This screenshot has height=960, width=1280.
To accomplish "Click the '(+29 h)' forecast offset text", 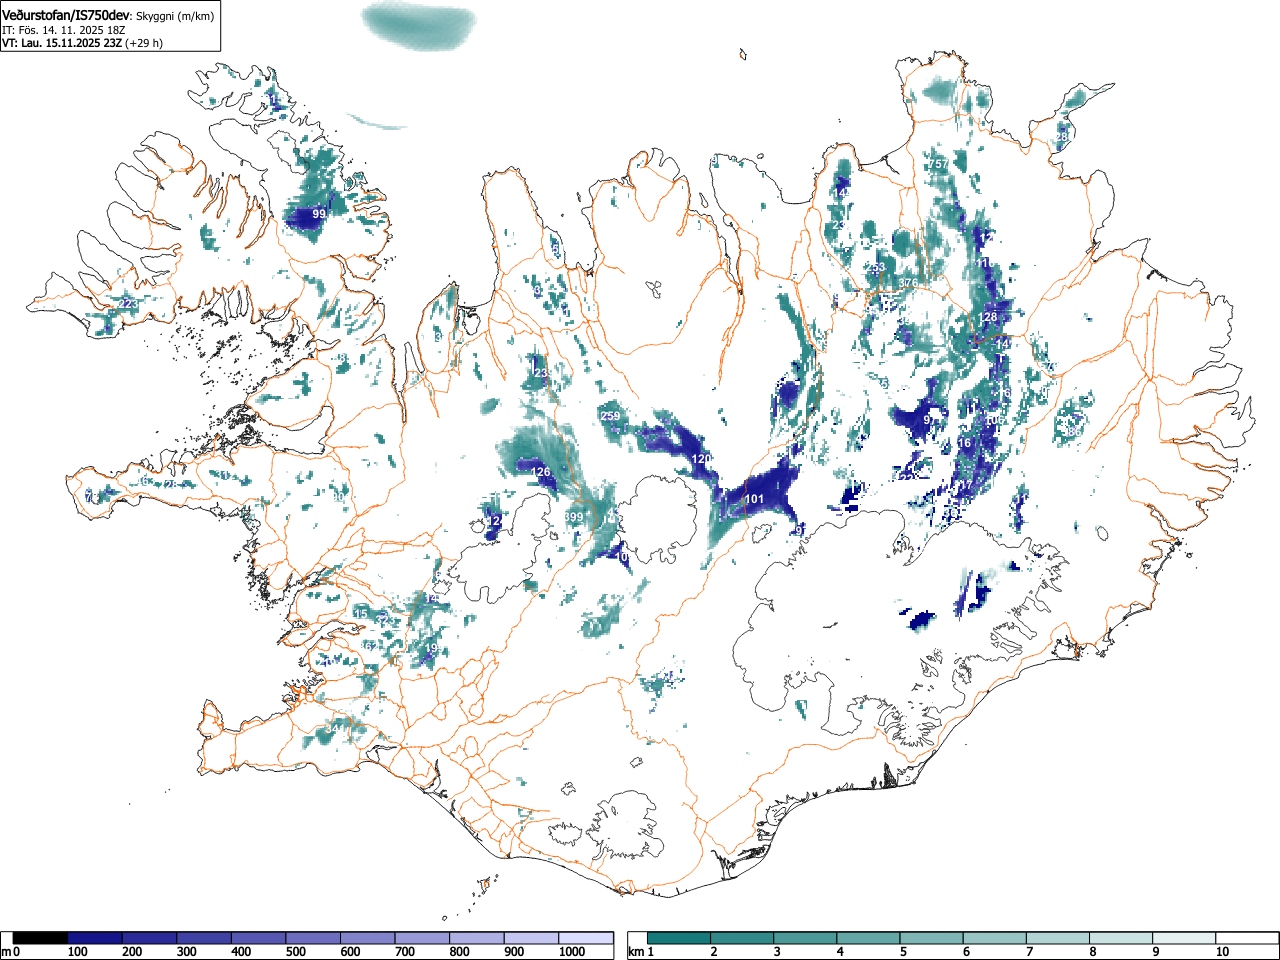I will pyautogui.click(x=143, y=43).
